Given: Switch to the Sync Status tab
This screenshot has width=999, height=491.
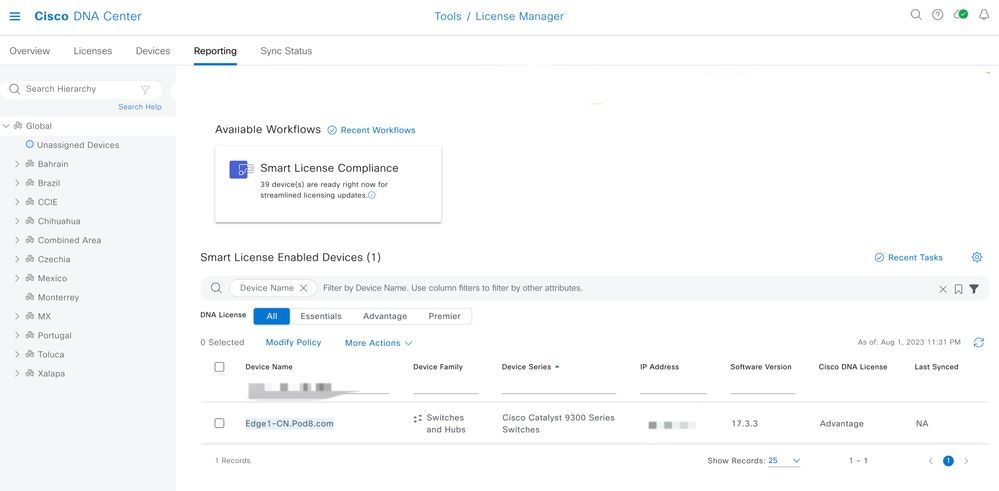Looking at the screenshot, I should pos(286,51).
